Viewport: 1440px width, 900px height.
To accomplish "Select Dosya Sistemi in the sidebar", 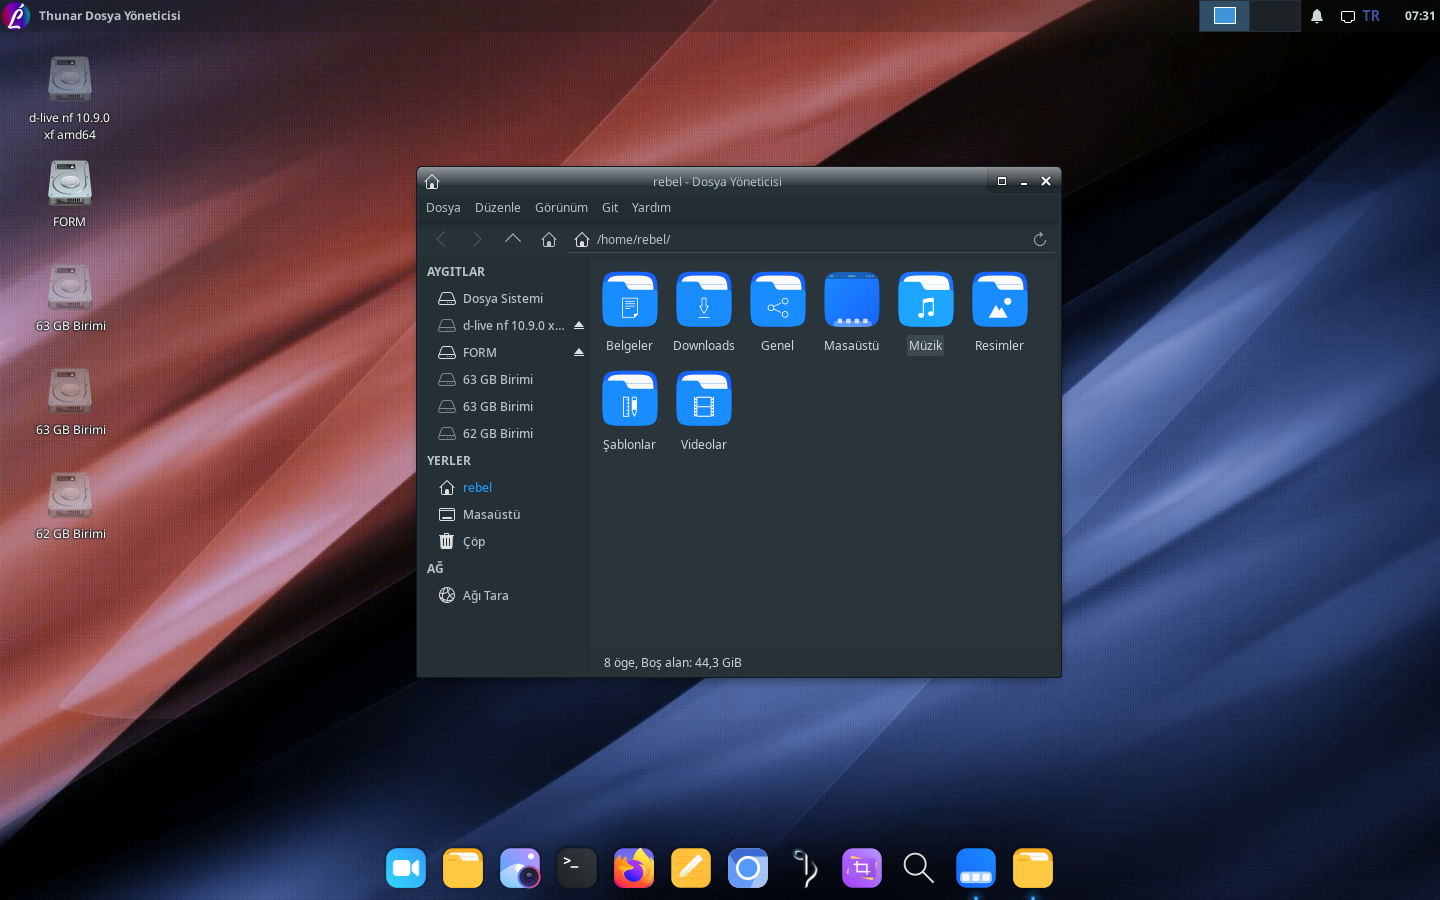I will 503,298.
